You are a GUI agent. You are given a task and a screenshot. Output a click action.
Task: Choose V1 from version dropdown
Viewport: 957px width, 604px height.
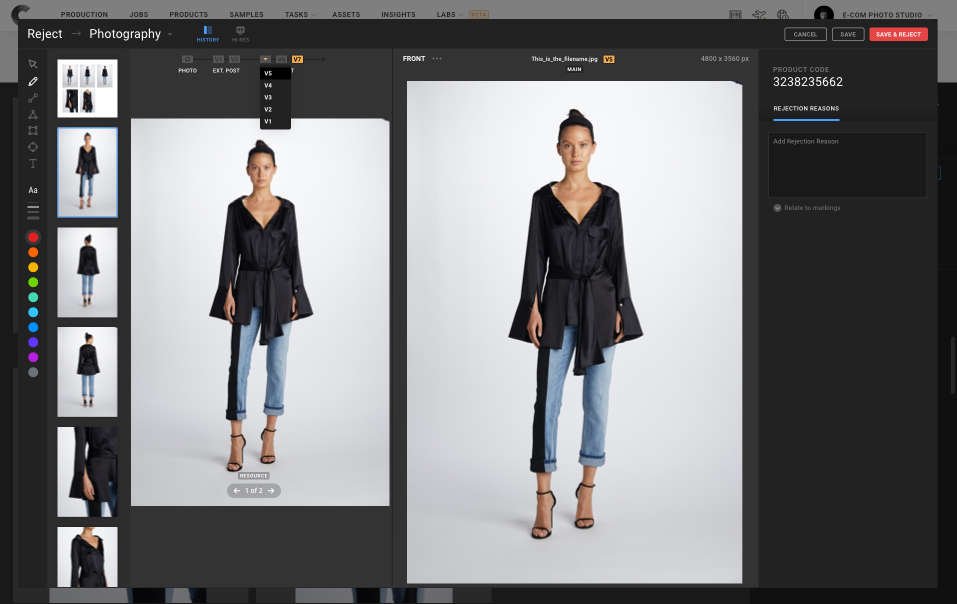(x=275, y=121)
